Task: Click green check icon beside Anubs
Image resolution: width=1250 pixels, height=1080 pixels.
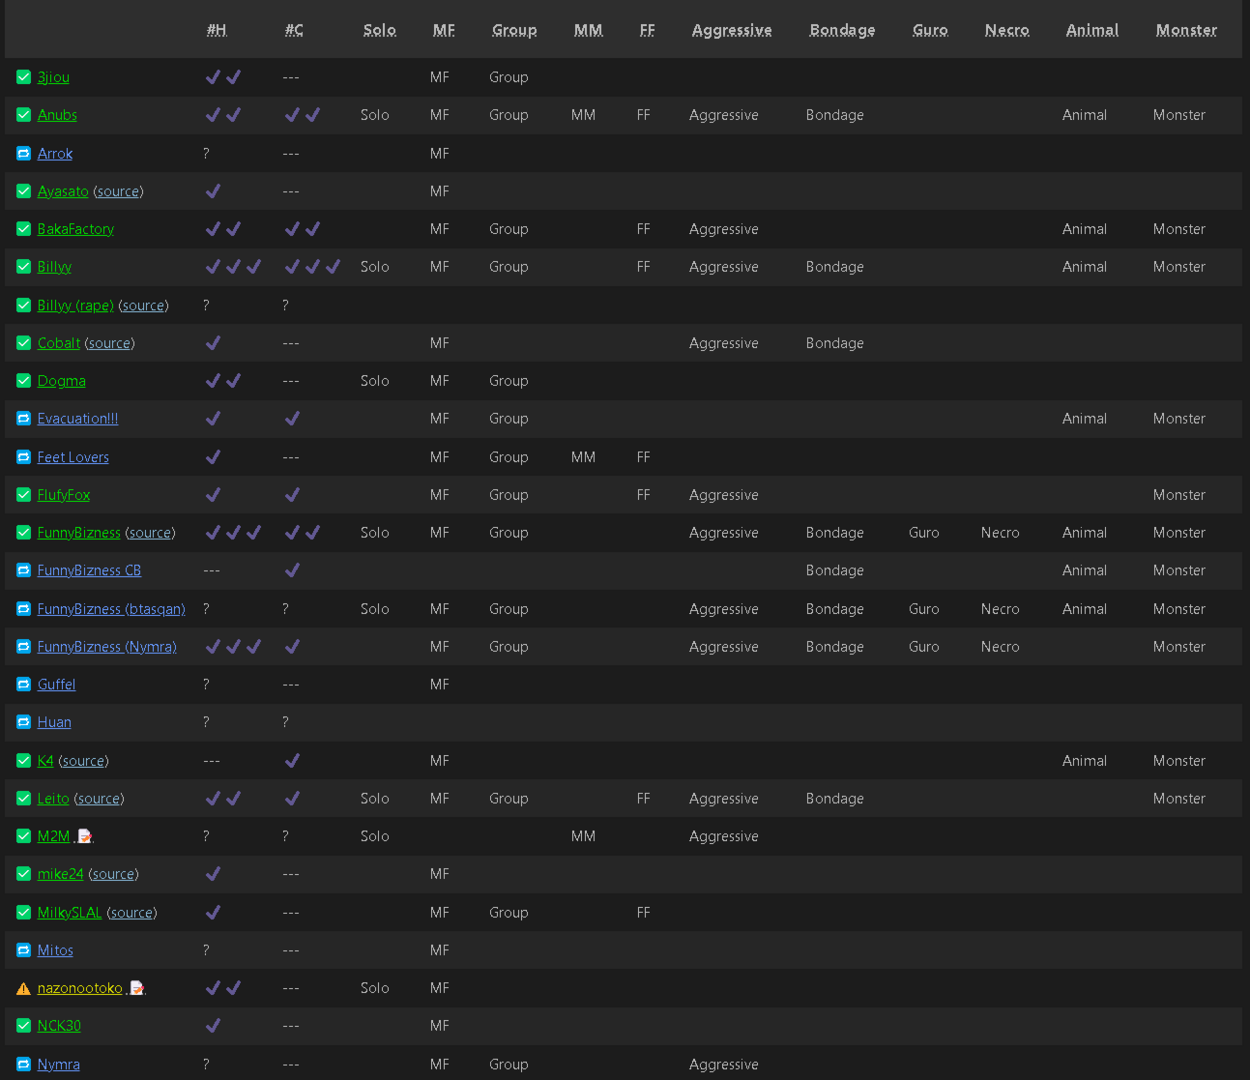Action: [x=24, y=115]
